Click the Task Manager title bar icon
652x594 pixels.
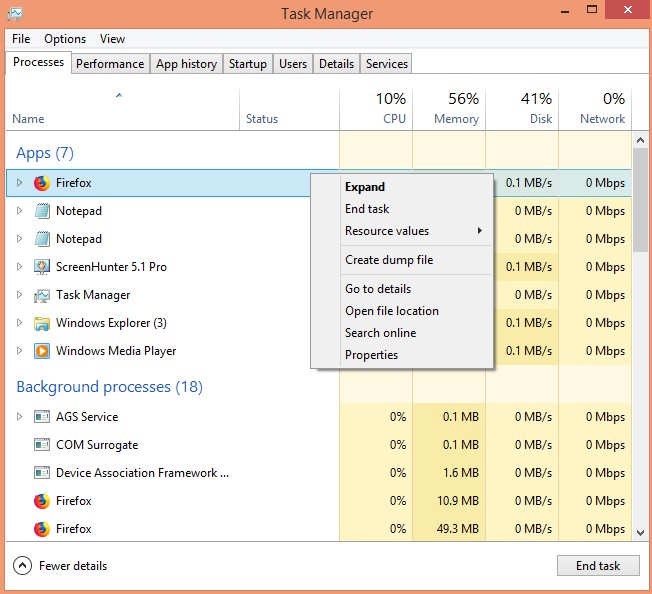pyautogui.click(x=15, y=14)
